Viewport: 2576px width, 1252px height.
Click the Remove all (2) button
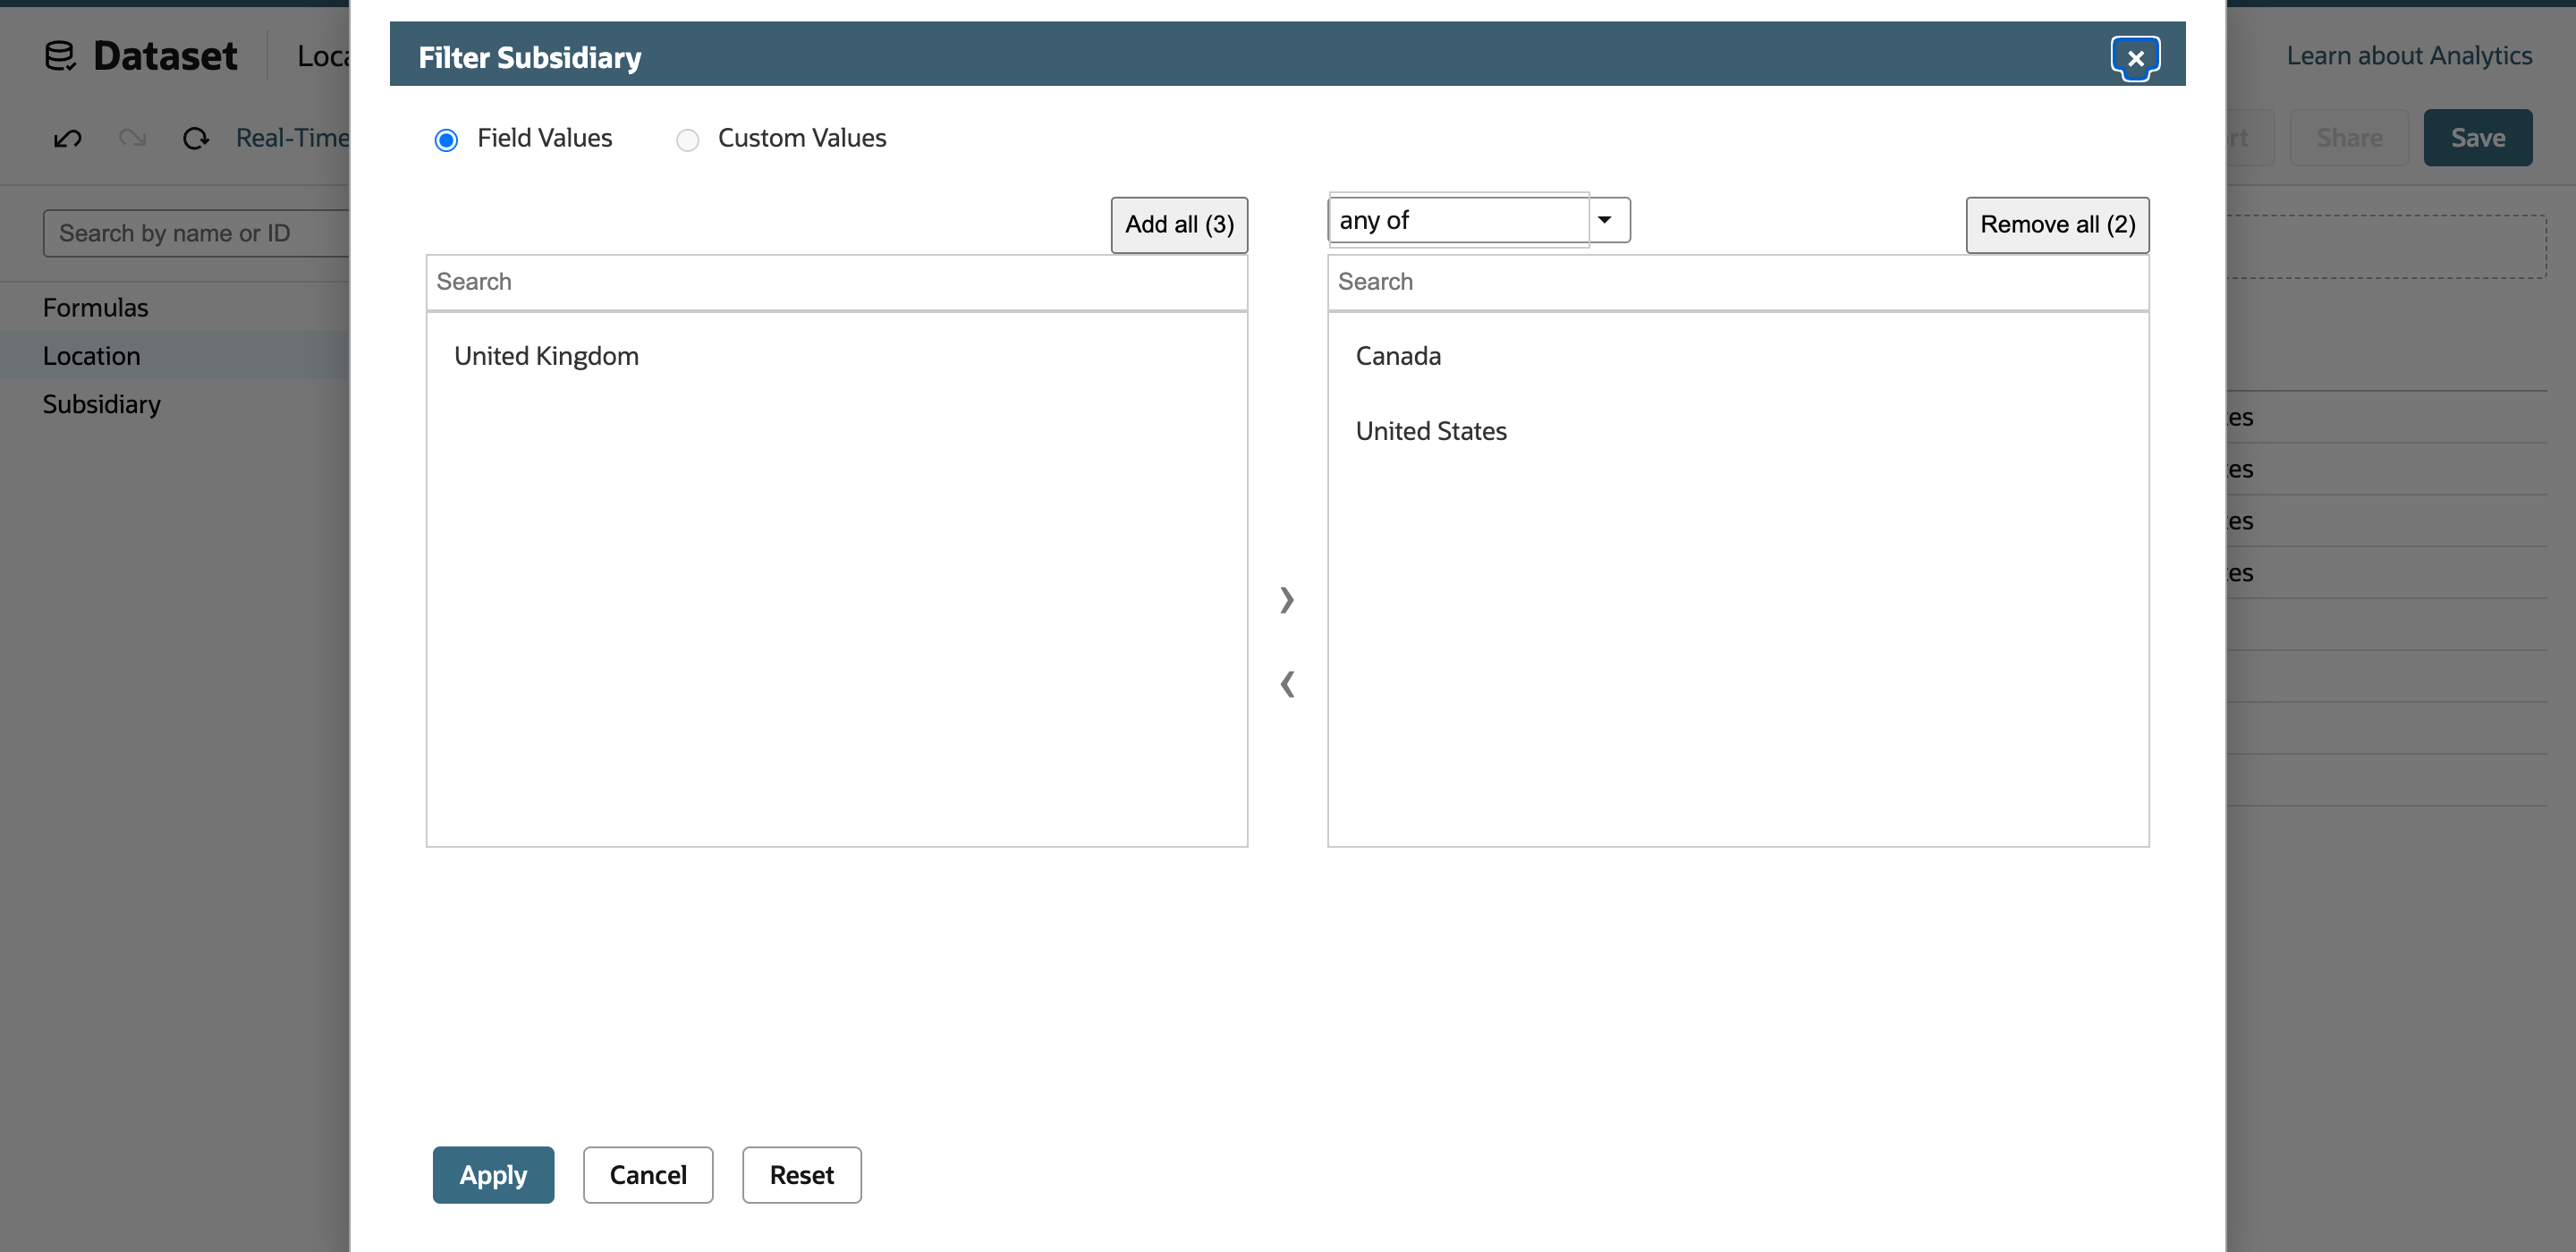tap(2057, 224)
